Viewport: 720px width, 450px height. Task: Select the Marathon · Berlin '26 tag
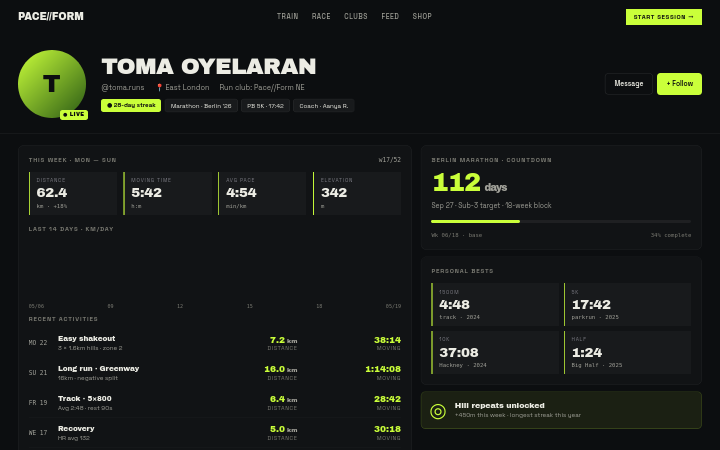(201, 106)
